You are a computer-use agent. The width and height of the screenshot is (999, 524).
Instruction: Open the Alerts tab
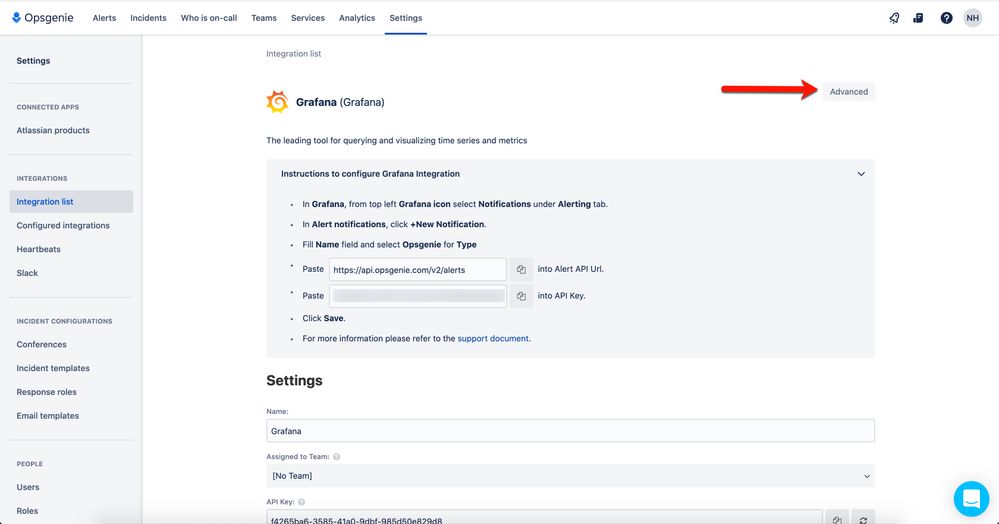click(104, 18)
